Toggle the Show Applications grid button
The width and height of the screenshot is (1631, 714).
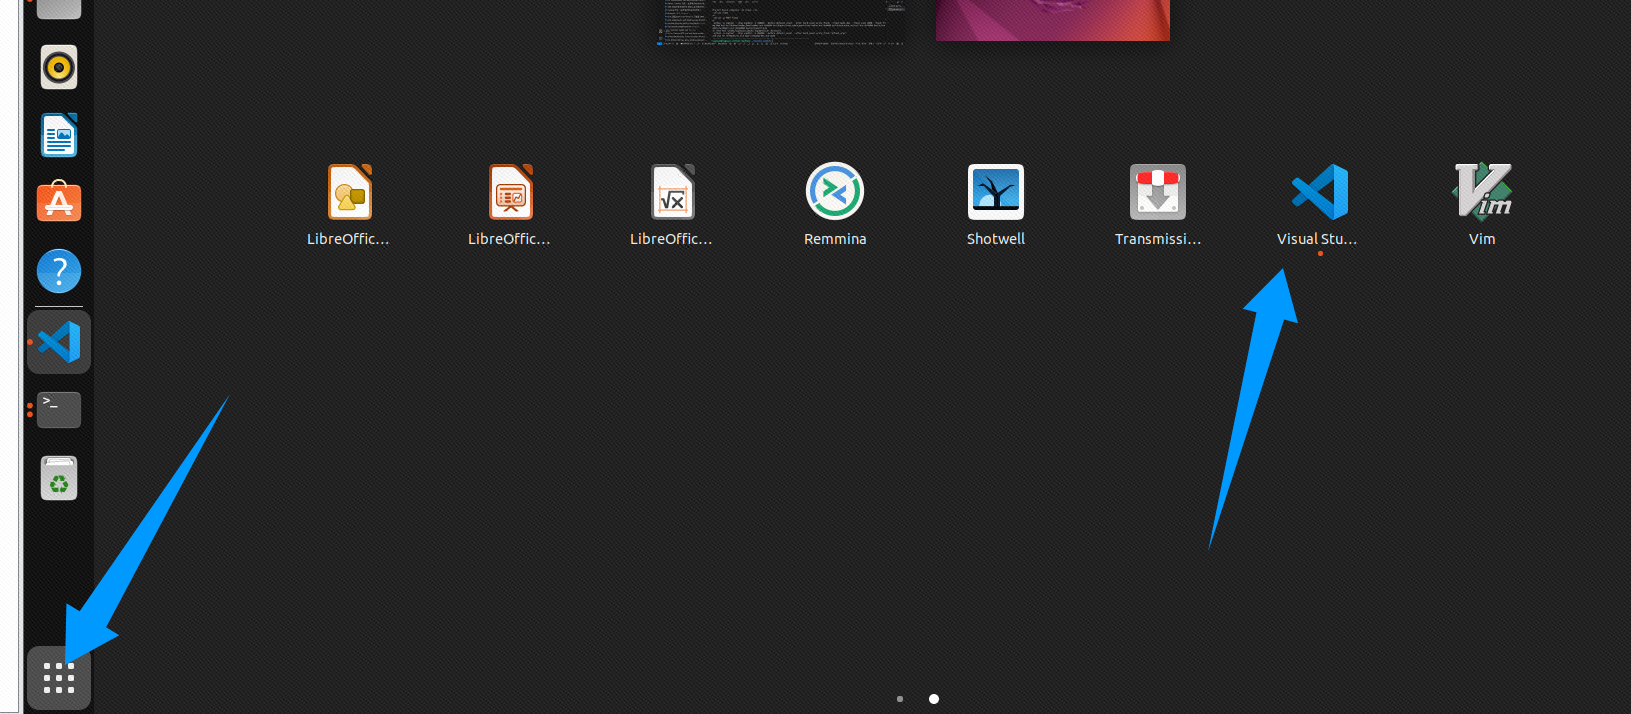pos(59,678)
